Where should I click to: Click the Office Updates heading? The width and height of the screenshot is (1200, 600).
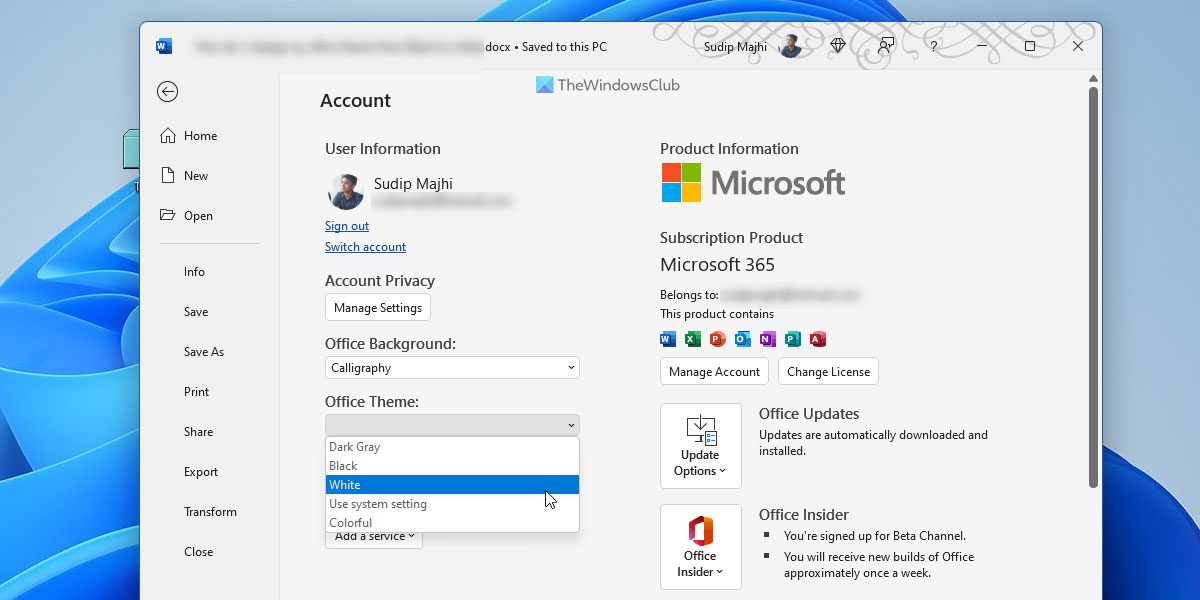pos(809,414)
